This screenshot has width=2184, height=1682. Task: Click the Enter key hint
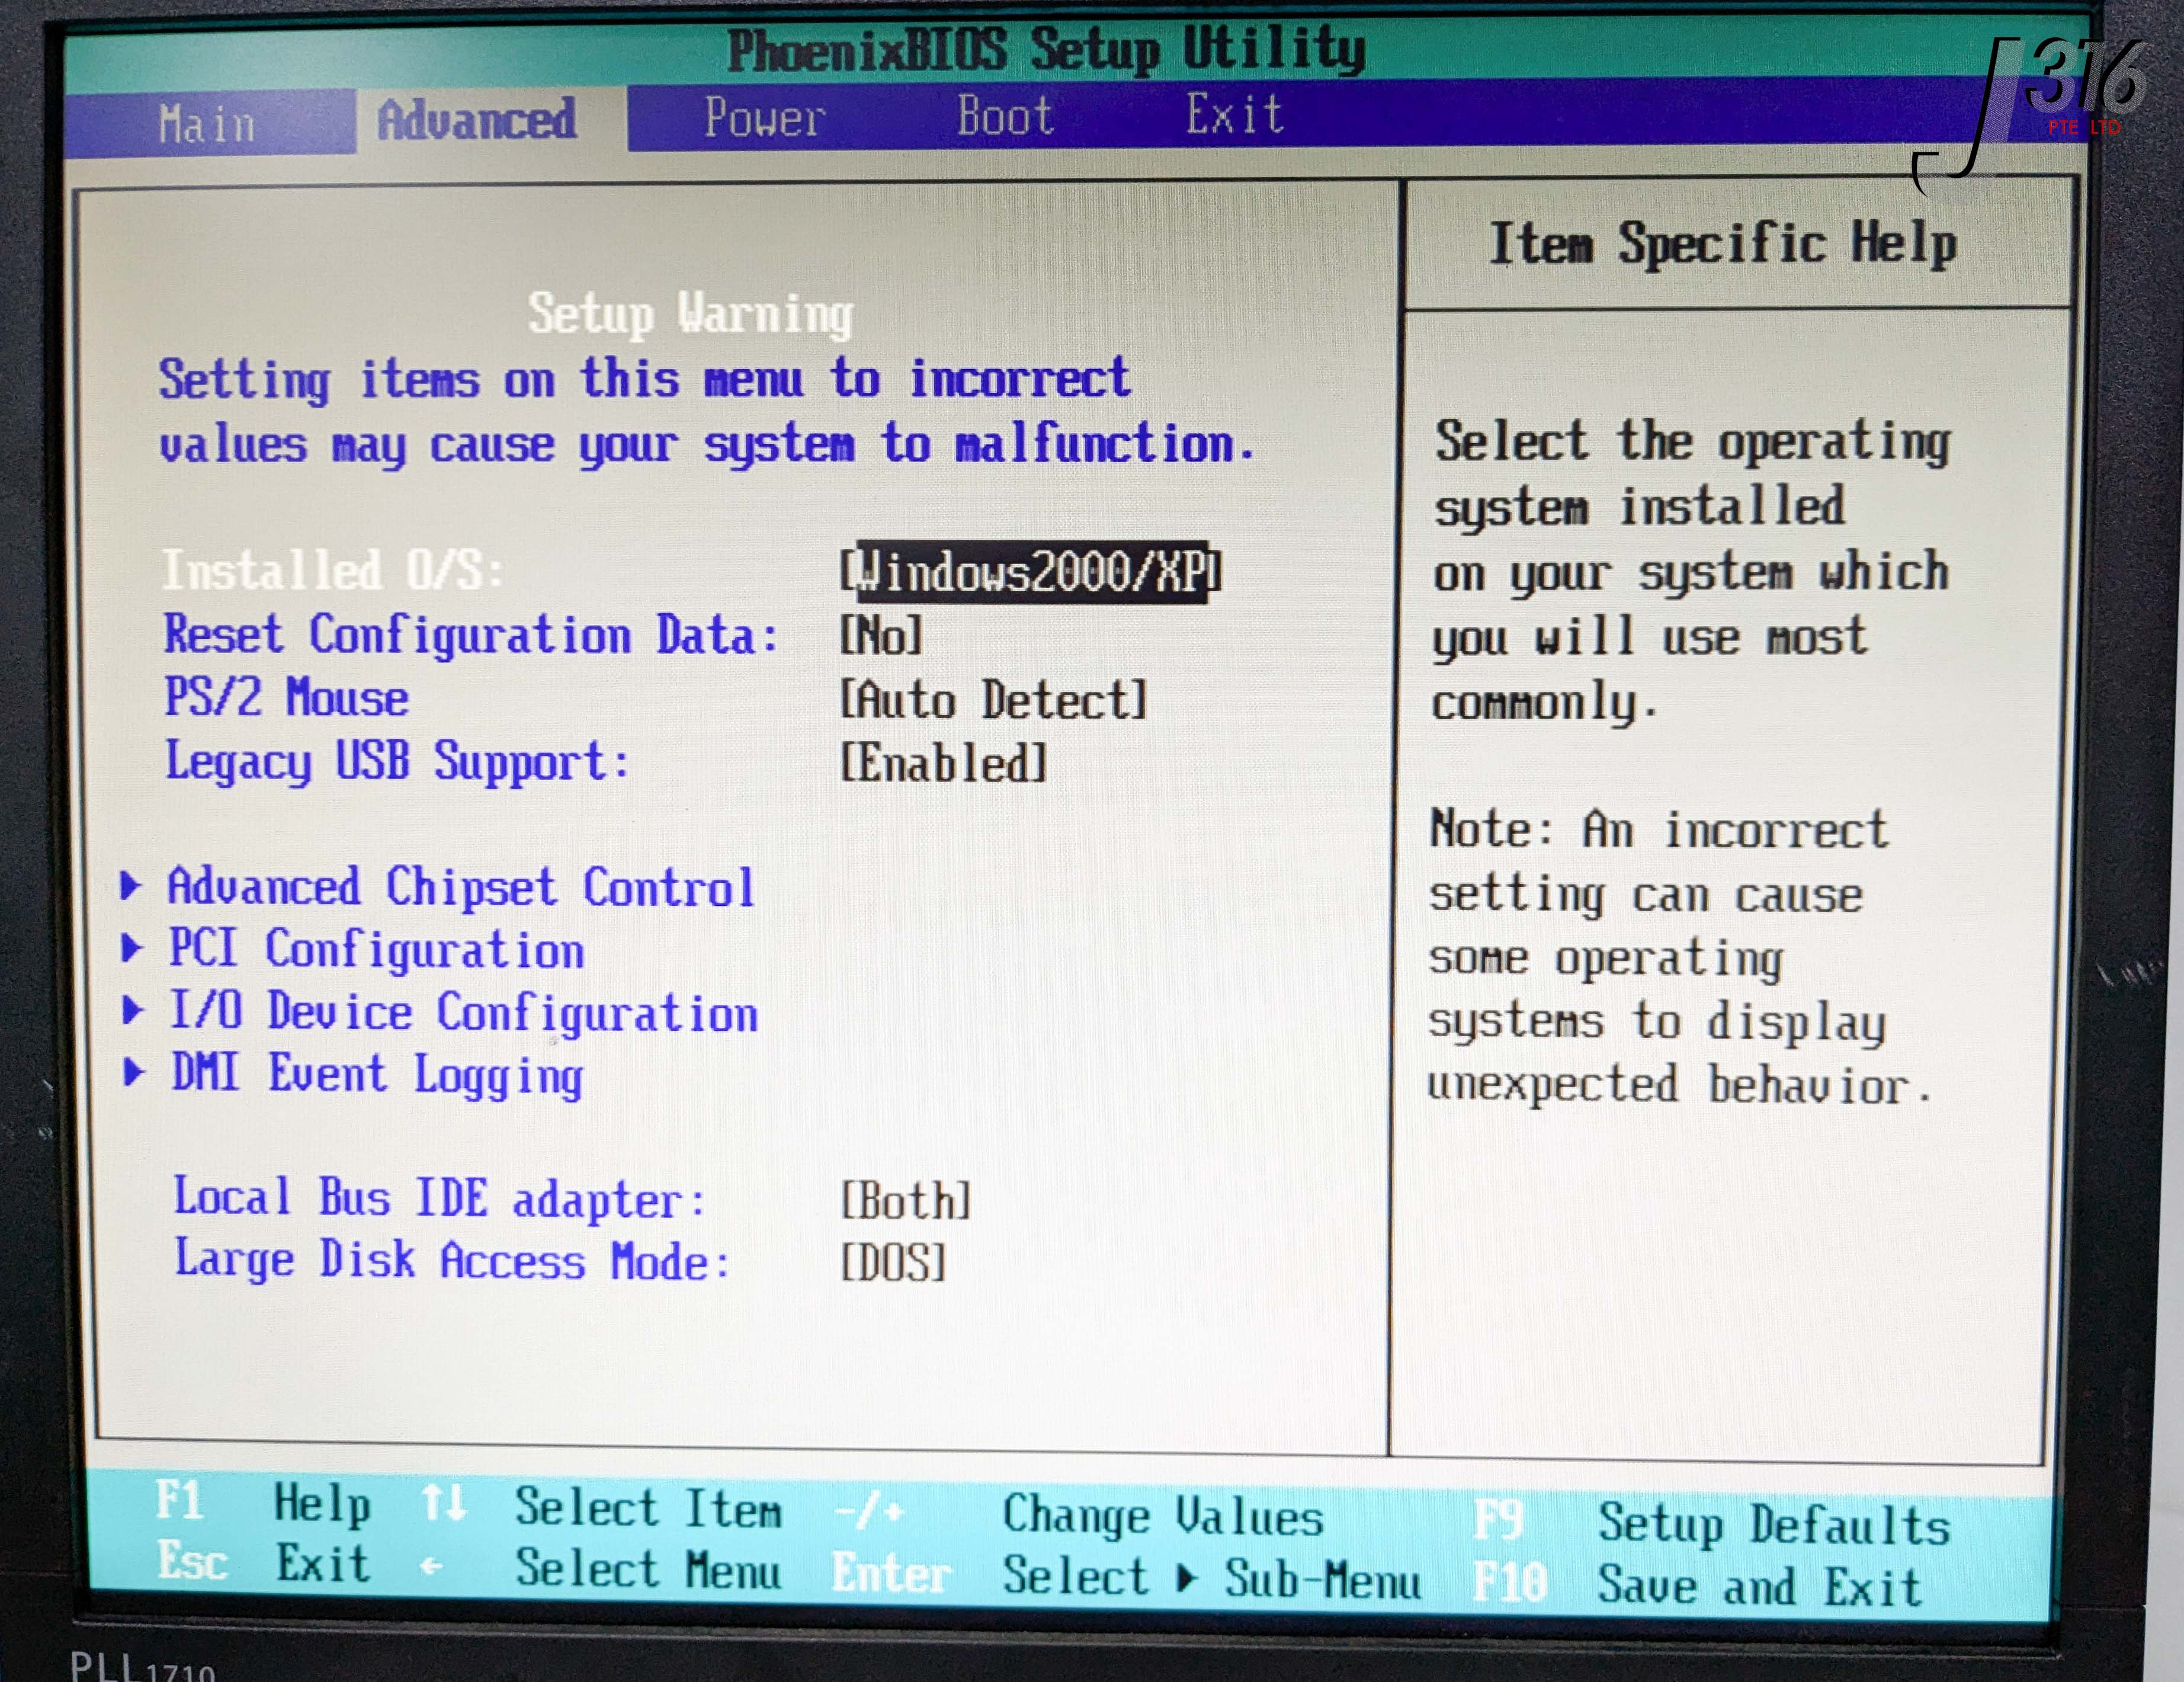[891, 1574]
